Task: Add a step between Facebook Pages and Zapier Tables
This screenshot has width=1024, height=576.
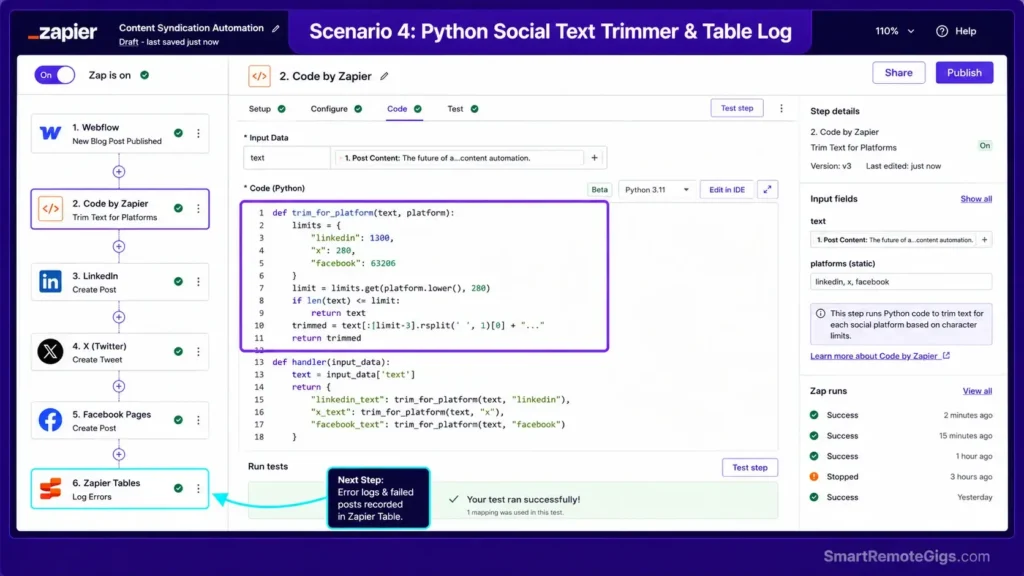Action: [119, 455]
